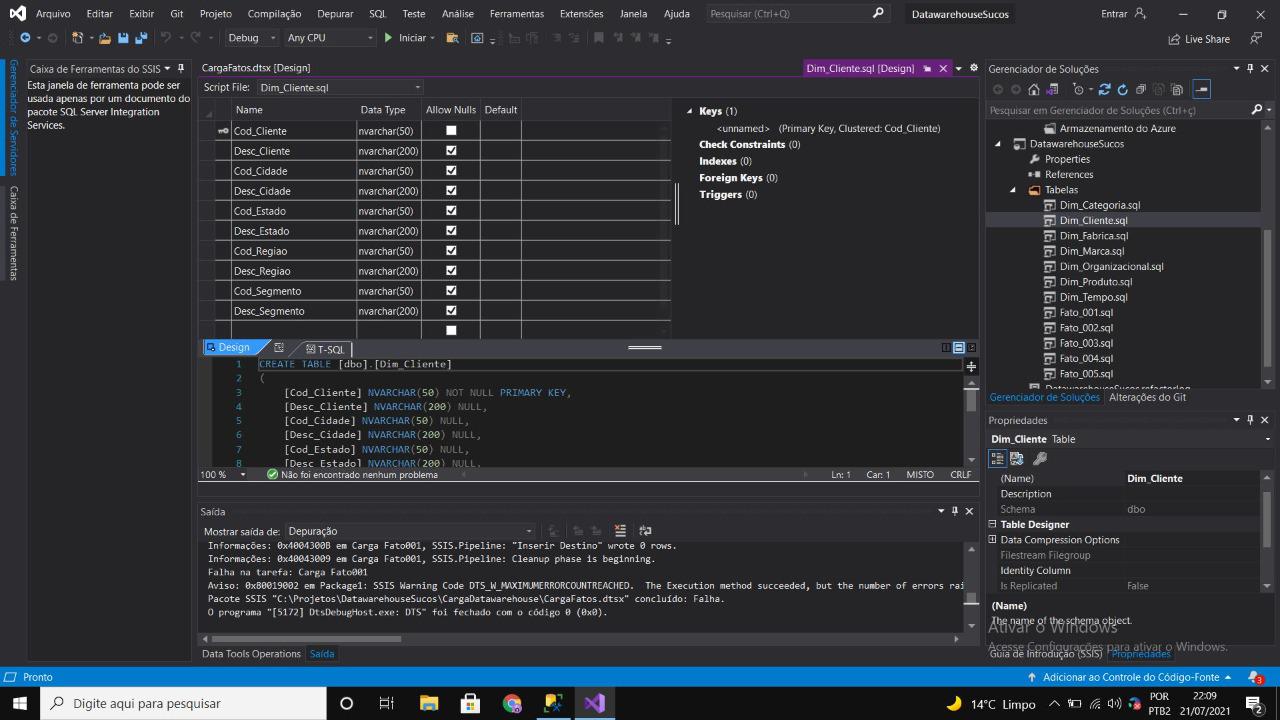
Task: Open the Depurar menu
Action: 335,14
